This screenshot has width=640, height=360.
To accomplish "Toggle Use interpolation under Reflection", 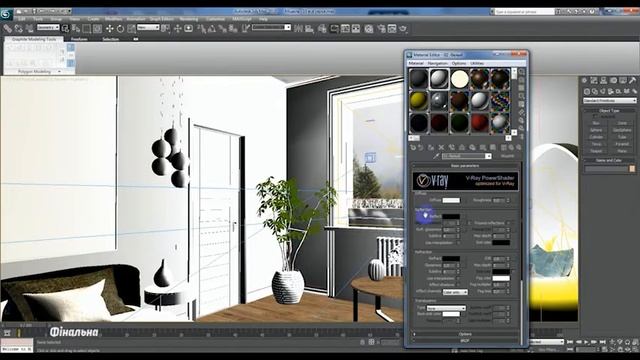I will click(458, 243).
